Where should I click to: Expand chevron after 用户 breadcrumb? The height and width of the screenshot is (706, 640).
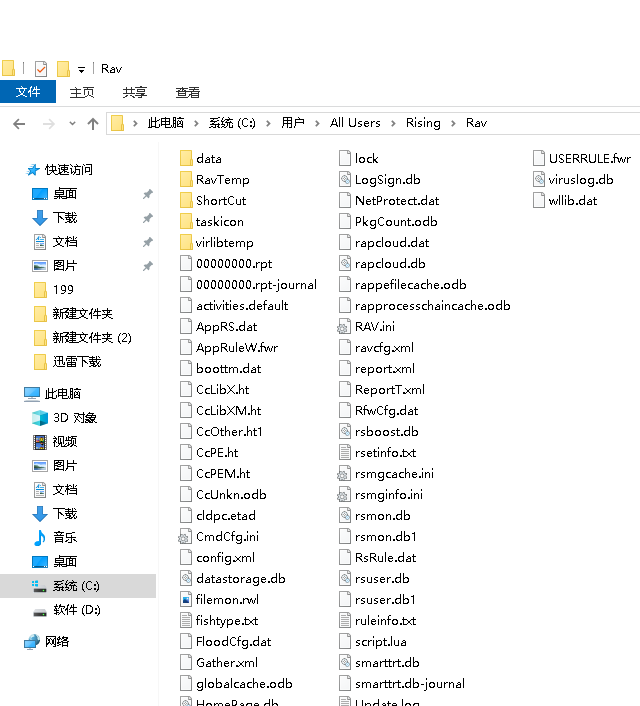coord(318,123)
